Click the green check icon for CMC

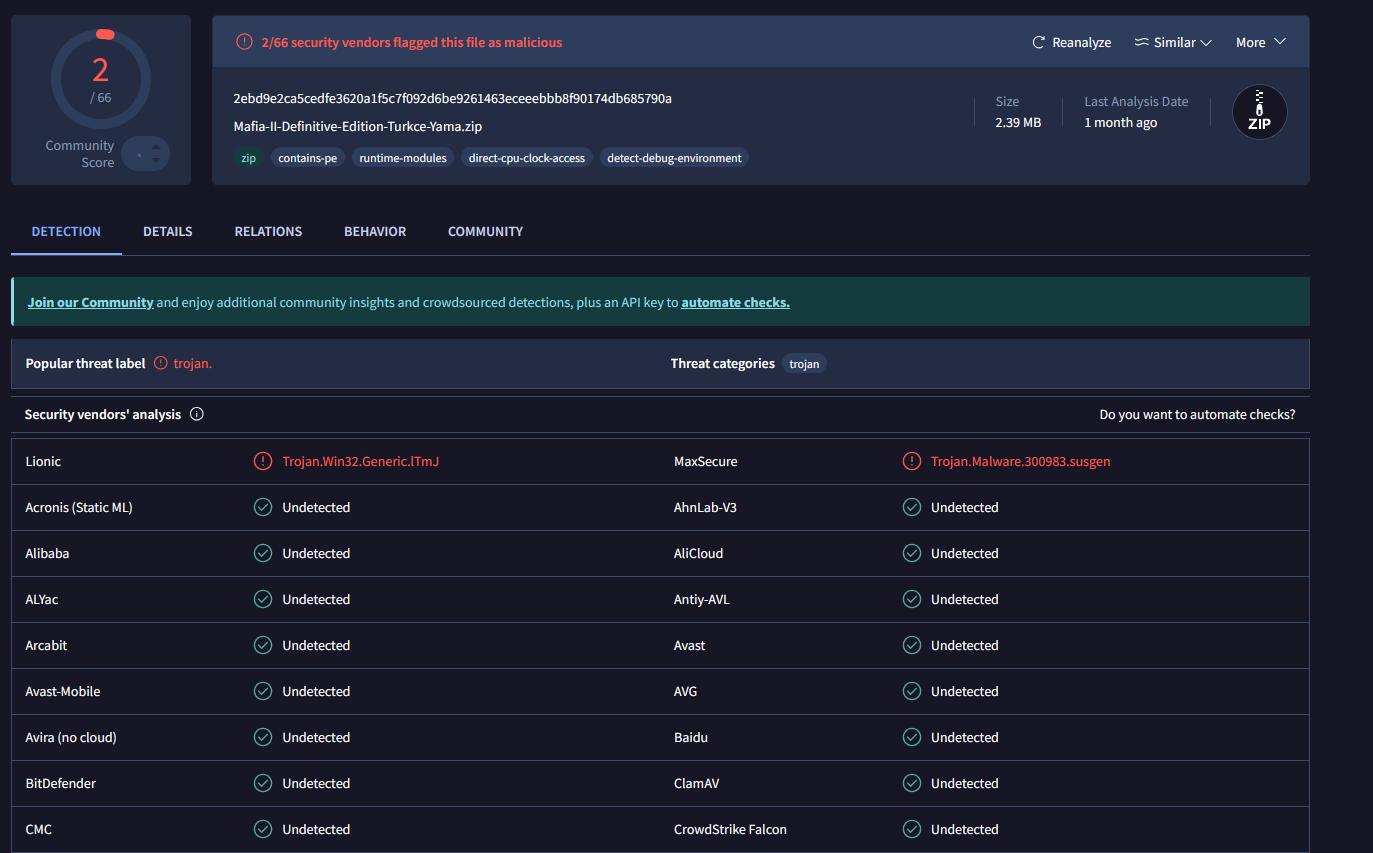coord(263,829)
